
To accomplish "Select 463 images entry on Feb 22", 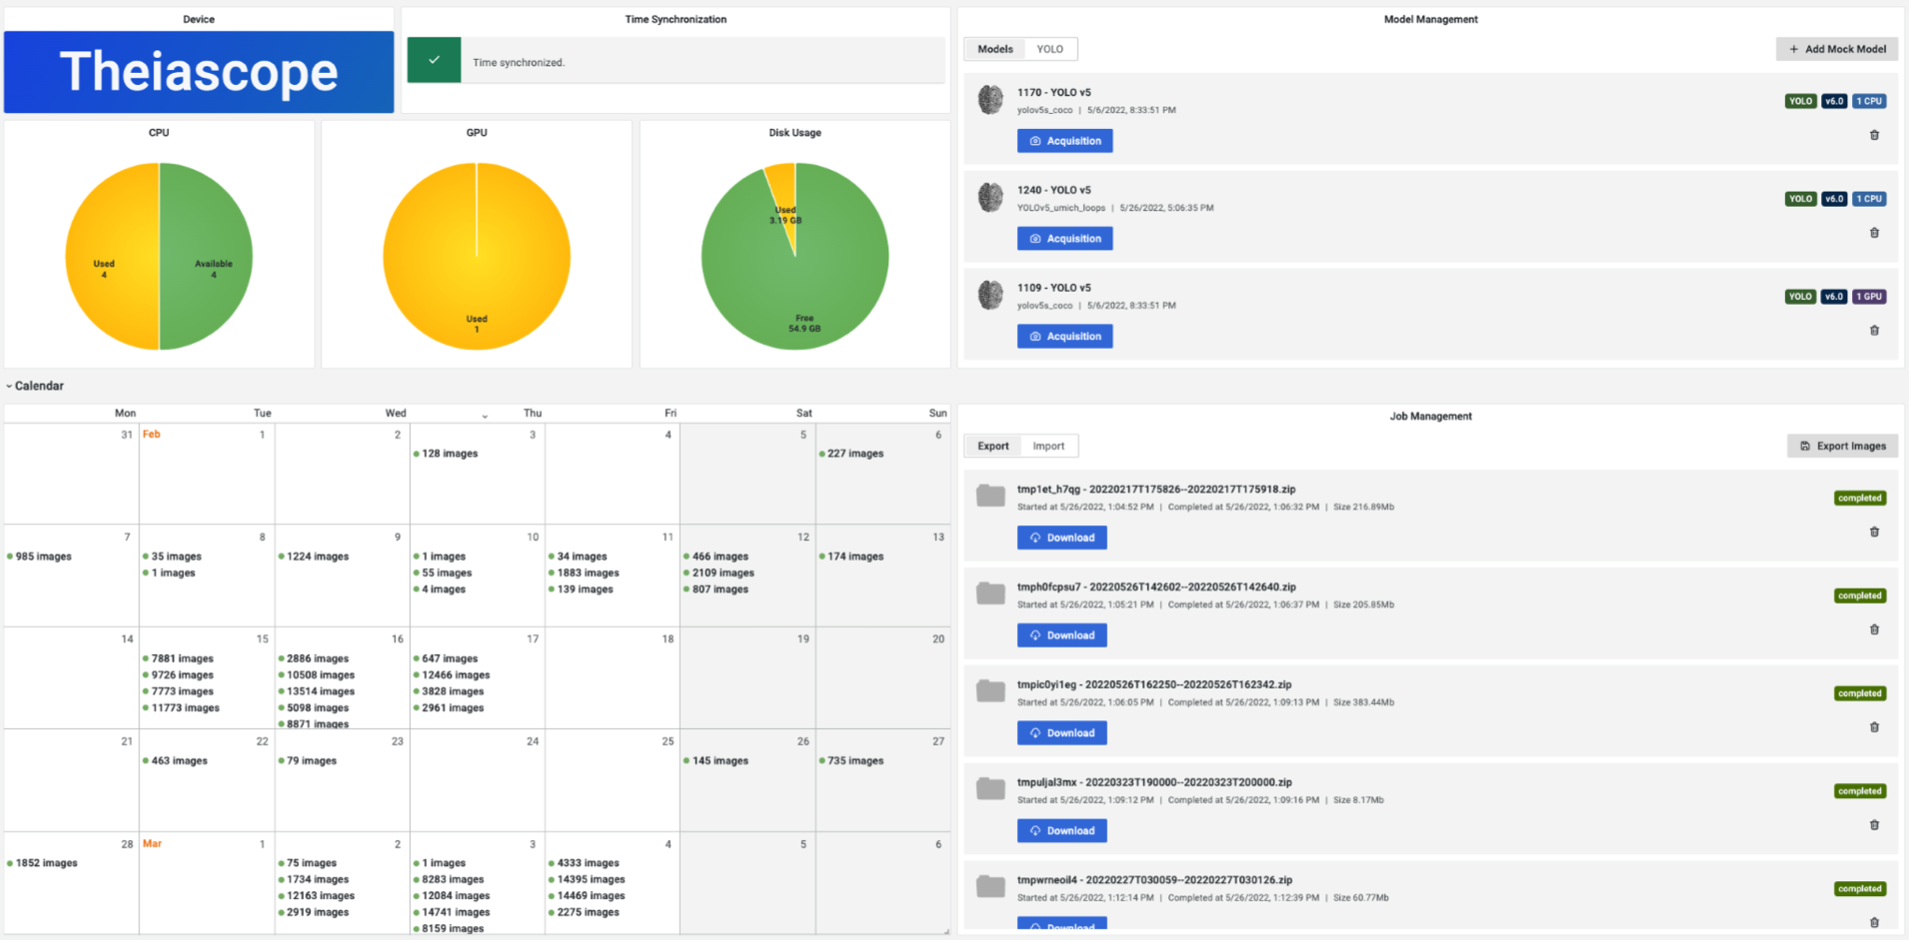I will (175, 761).
